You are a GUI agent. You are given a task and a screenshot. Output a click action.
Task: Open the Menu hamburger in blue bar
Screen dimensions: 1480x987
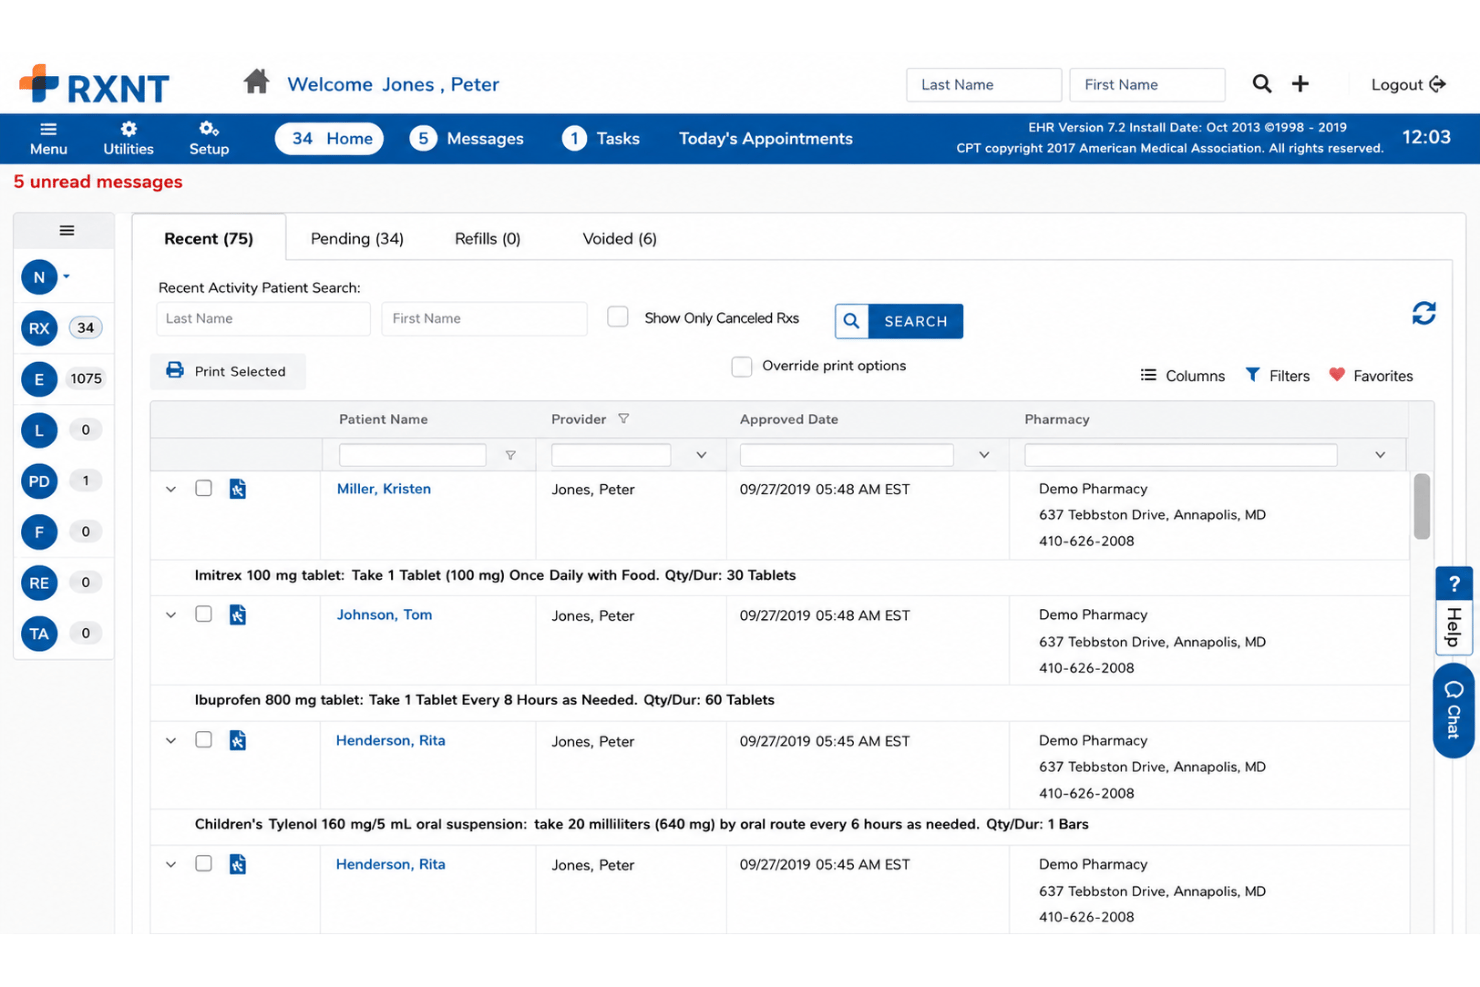coord(48,138)
